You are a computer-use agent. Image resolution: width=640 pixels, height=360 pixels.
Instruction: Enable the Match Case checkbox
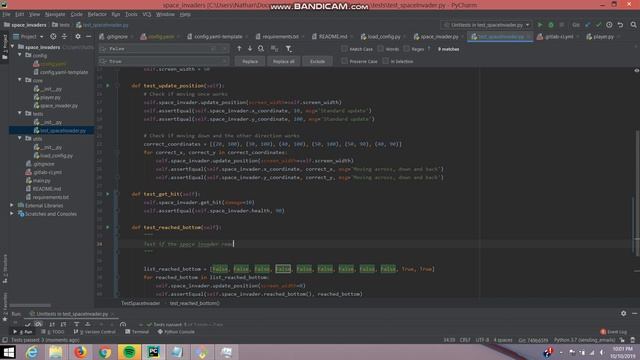click(344, 49)
